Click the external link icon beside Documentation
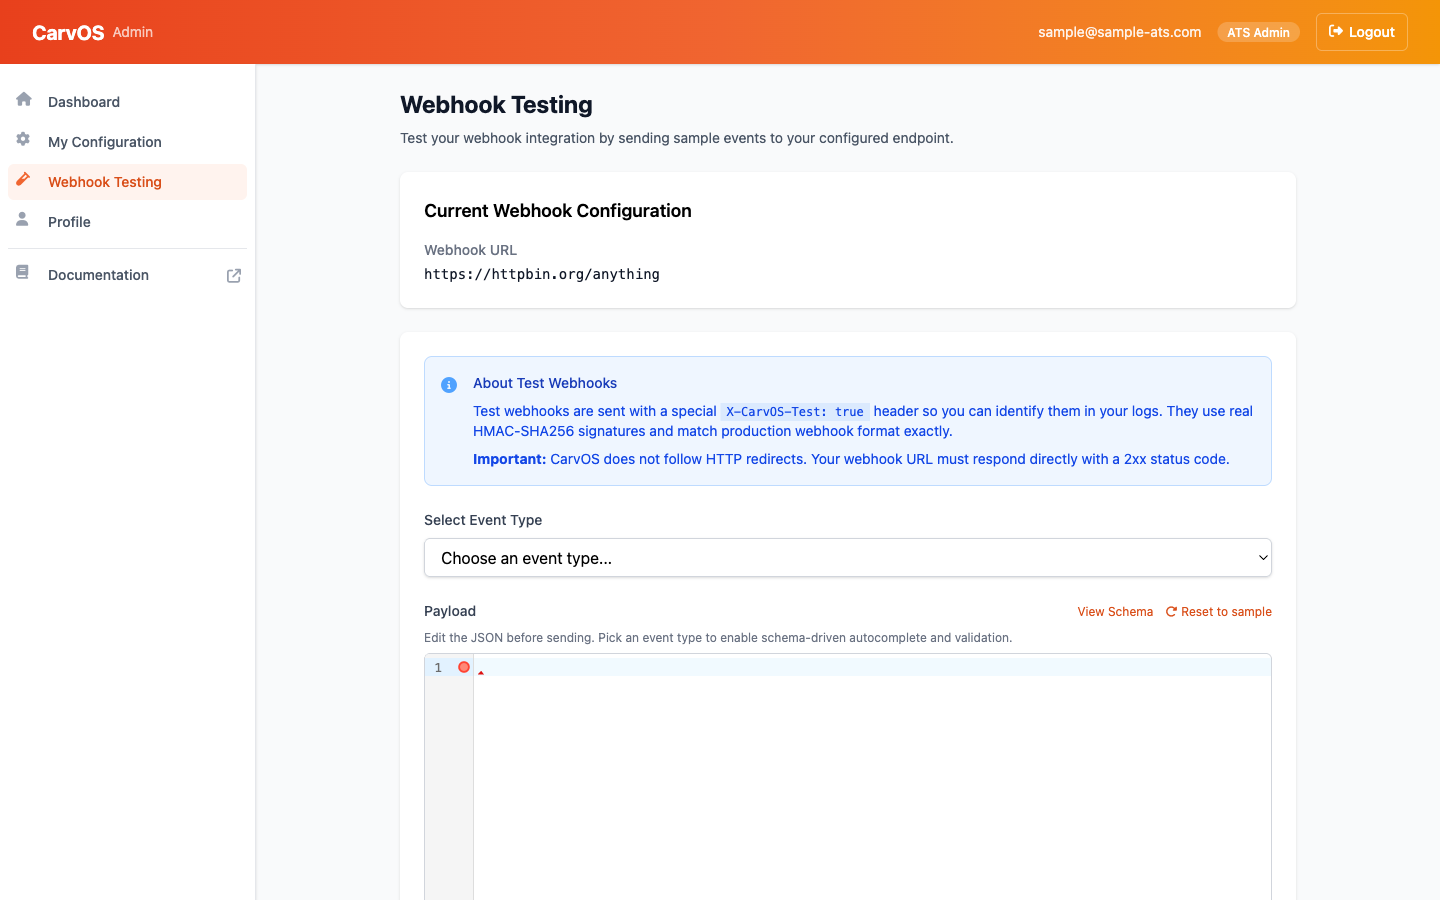 [234, 275]
